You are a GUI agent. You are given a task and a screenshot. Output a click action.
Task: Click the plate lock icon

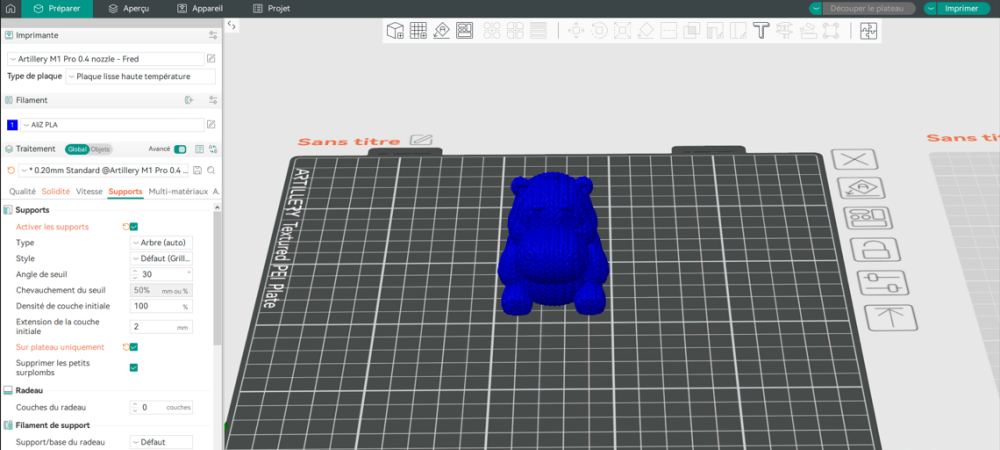[x=871, y=248]
